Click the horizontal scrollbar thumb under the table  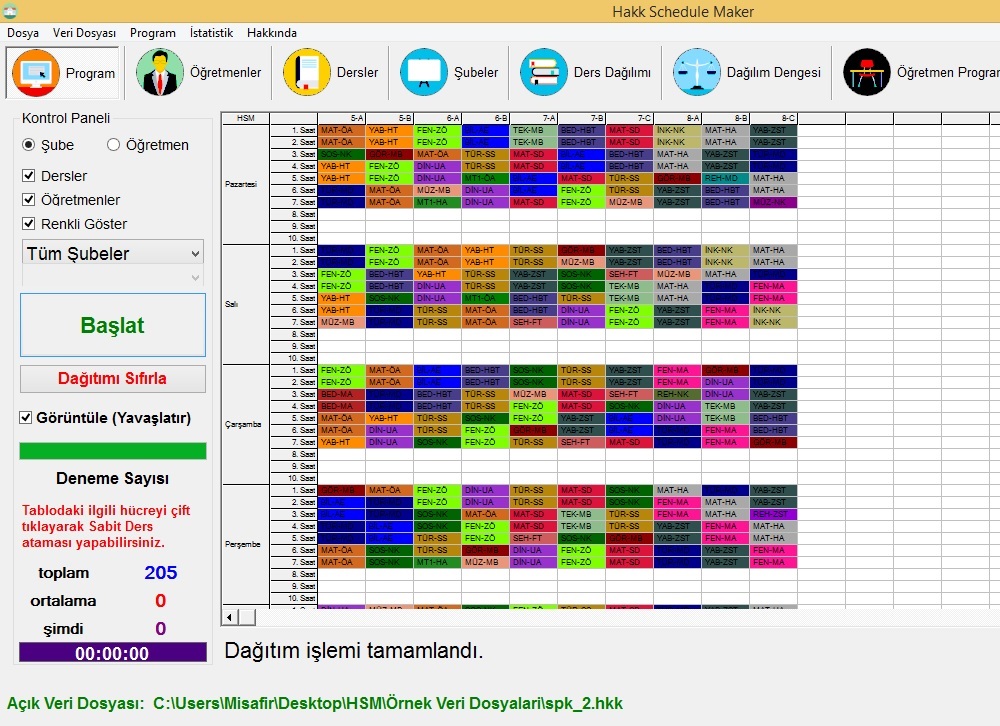tap(247, 617)
